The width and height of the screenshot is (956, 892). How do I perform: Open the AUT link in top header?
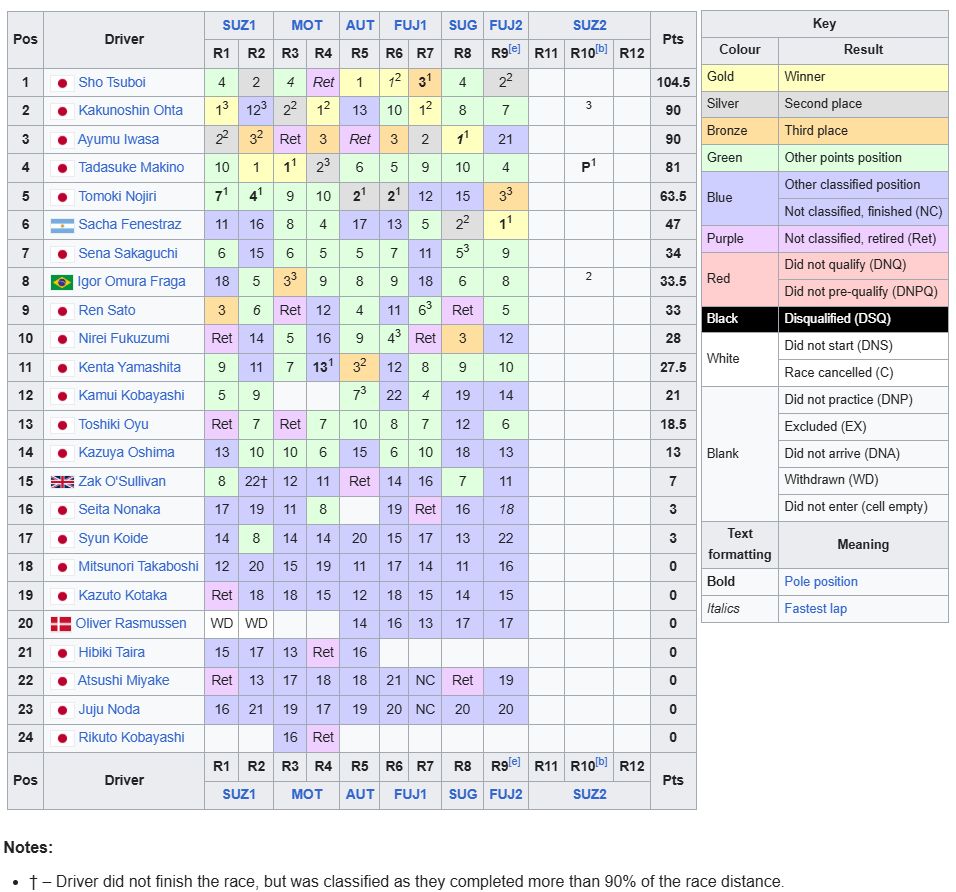point(359,25)
